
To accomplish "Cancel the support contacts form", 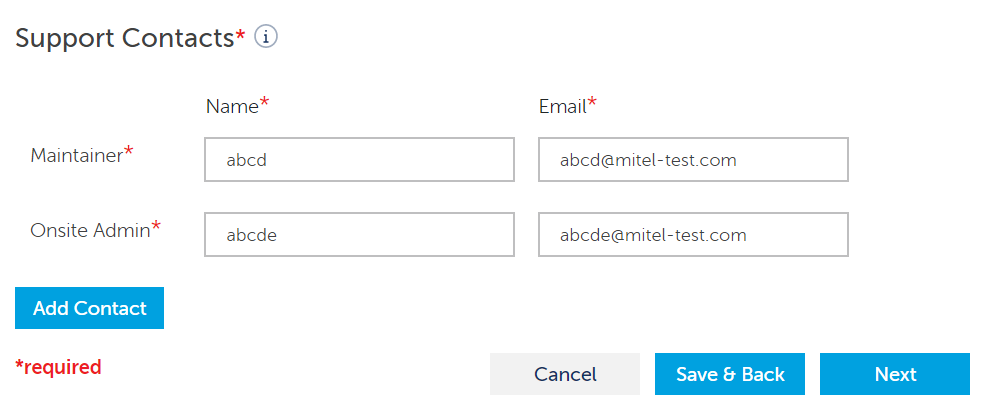I will (565, 374).
